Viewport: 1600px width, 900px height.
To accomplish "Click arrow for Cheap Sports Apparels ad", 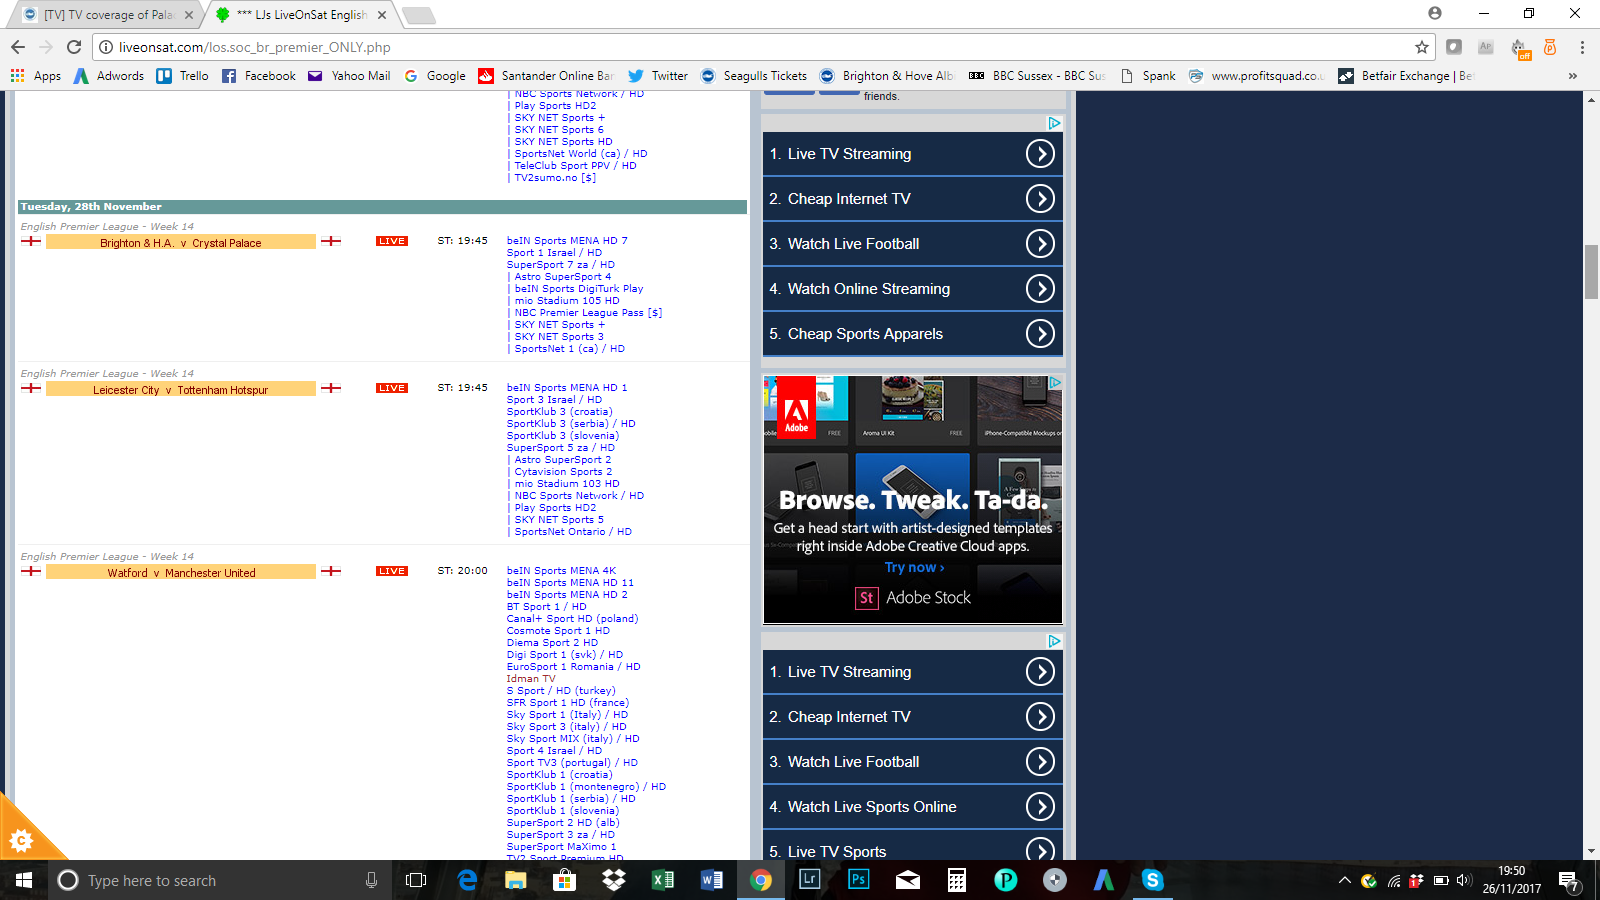I will coord(1040,334).
